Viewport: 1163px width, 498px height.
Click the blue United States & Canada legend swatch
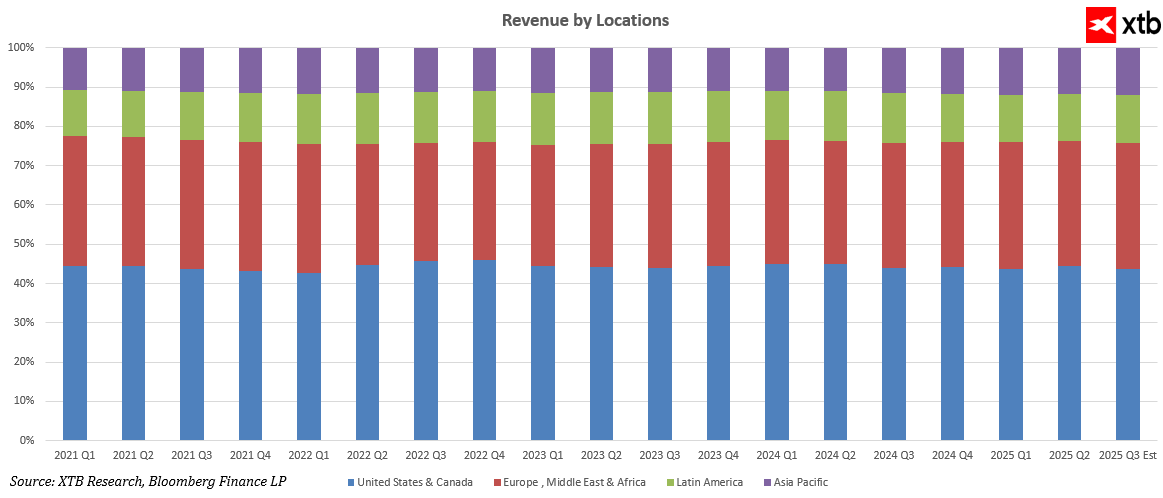click(350, 483)
